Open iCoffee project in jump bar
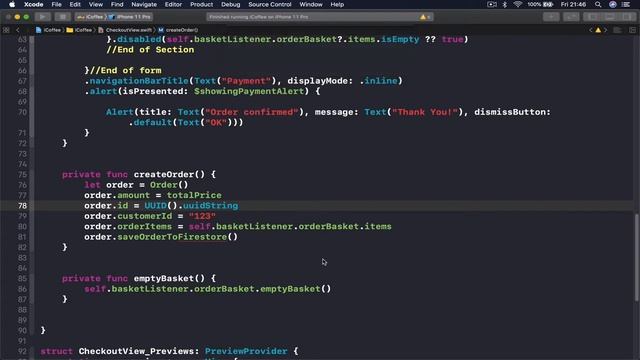 pyautogui.click(x=49, y=30)
